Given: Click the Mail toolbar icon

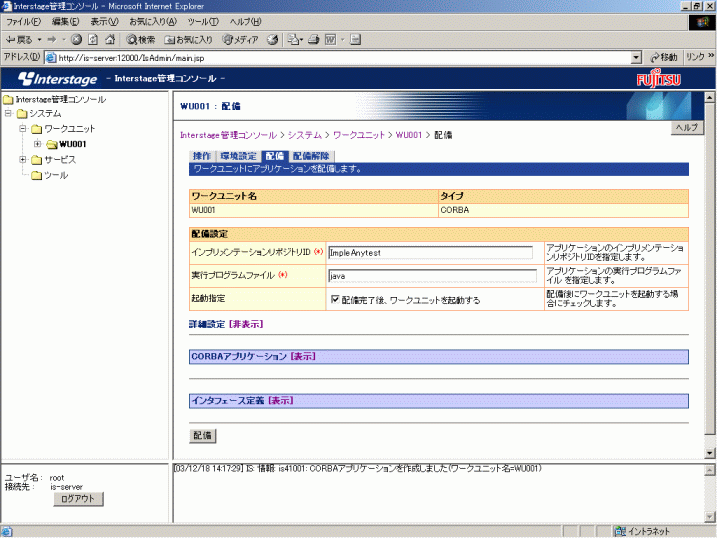Looking at the screenshot, I should (x=293, y=40).
